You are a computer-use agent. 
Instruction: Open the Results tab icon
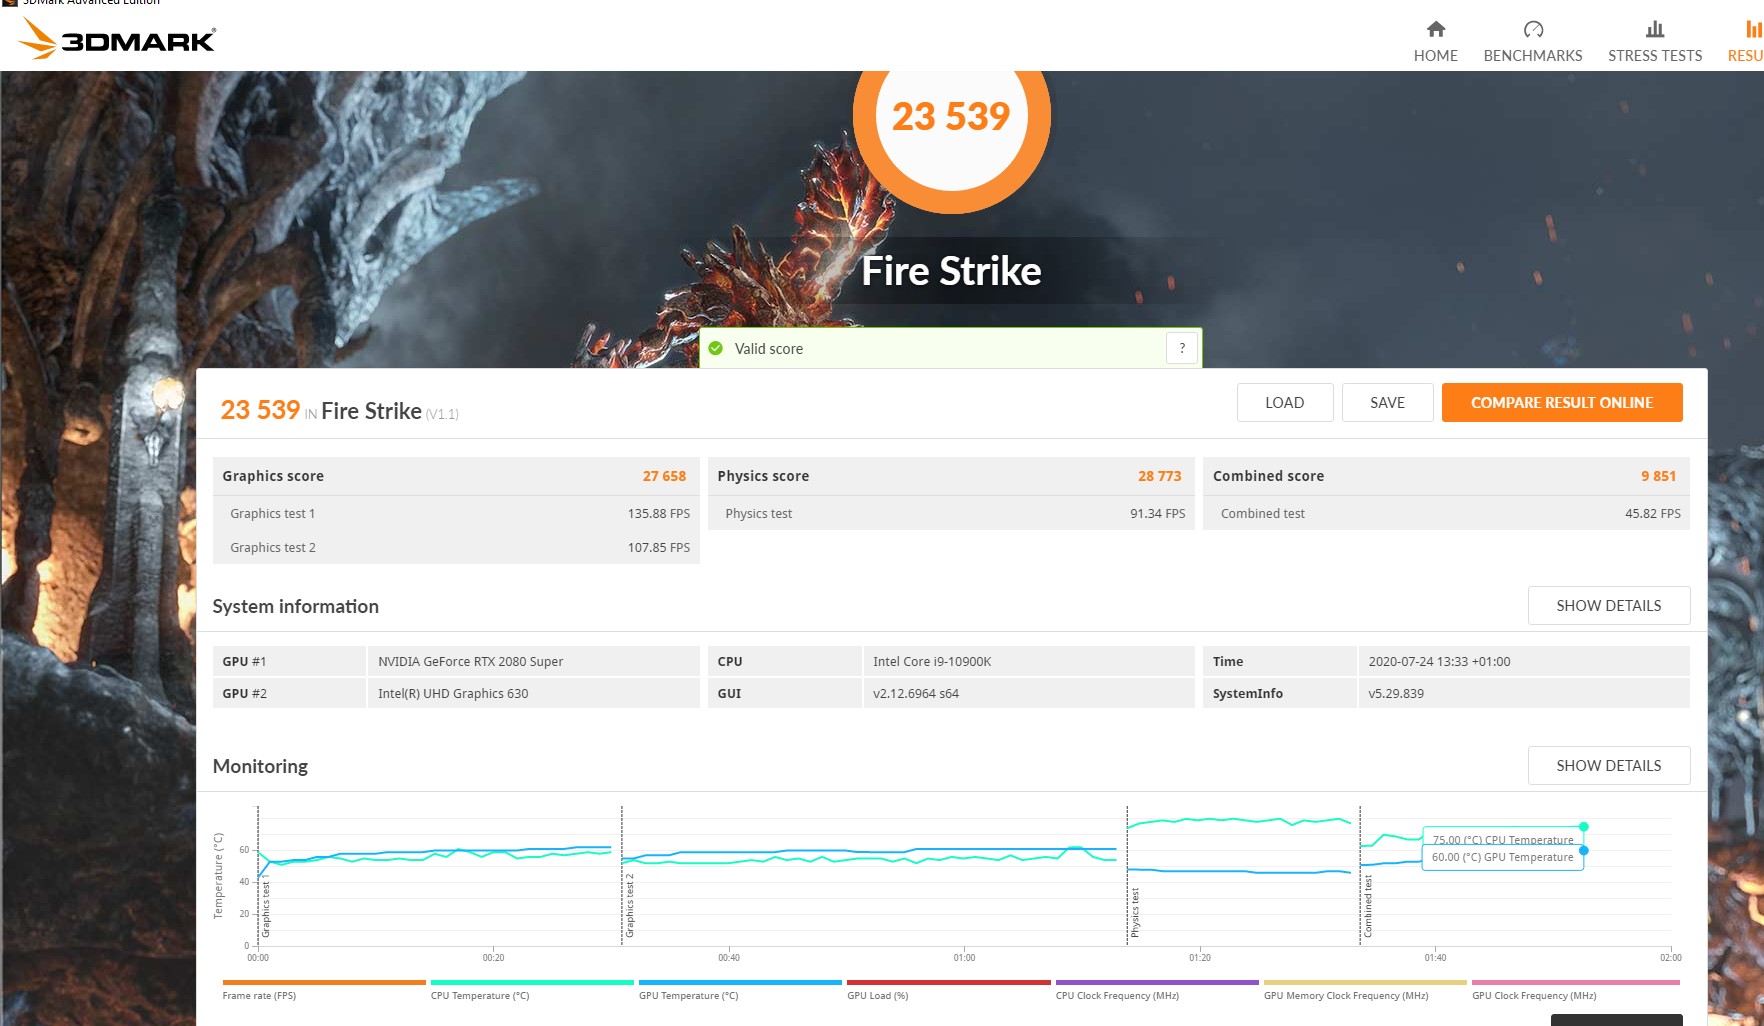tap(1754, 29)
